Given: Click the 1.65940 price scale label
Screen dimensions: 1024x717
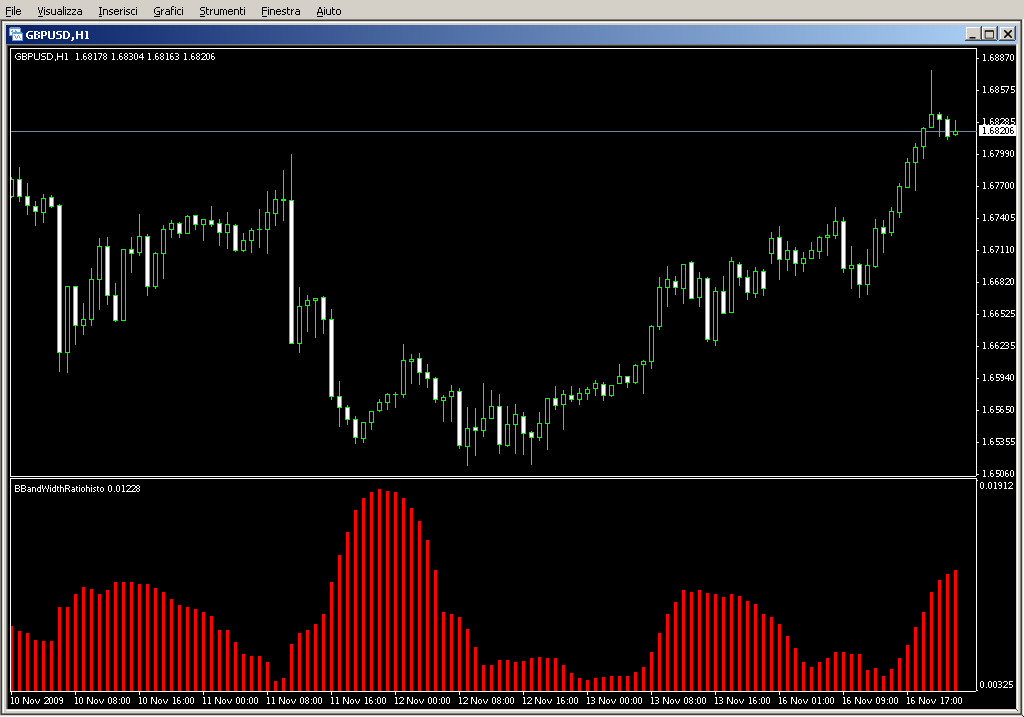Looking at the screenshot, I should coord(999,377).
